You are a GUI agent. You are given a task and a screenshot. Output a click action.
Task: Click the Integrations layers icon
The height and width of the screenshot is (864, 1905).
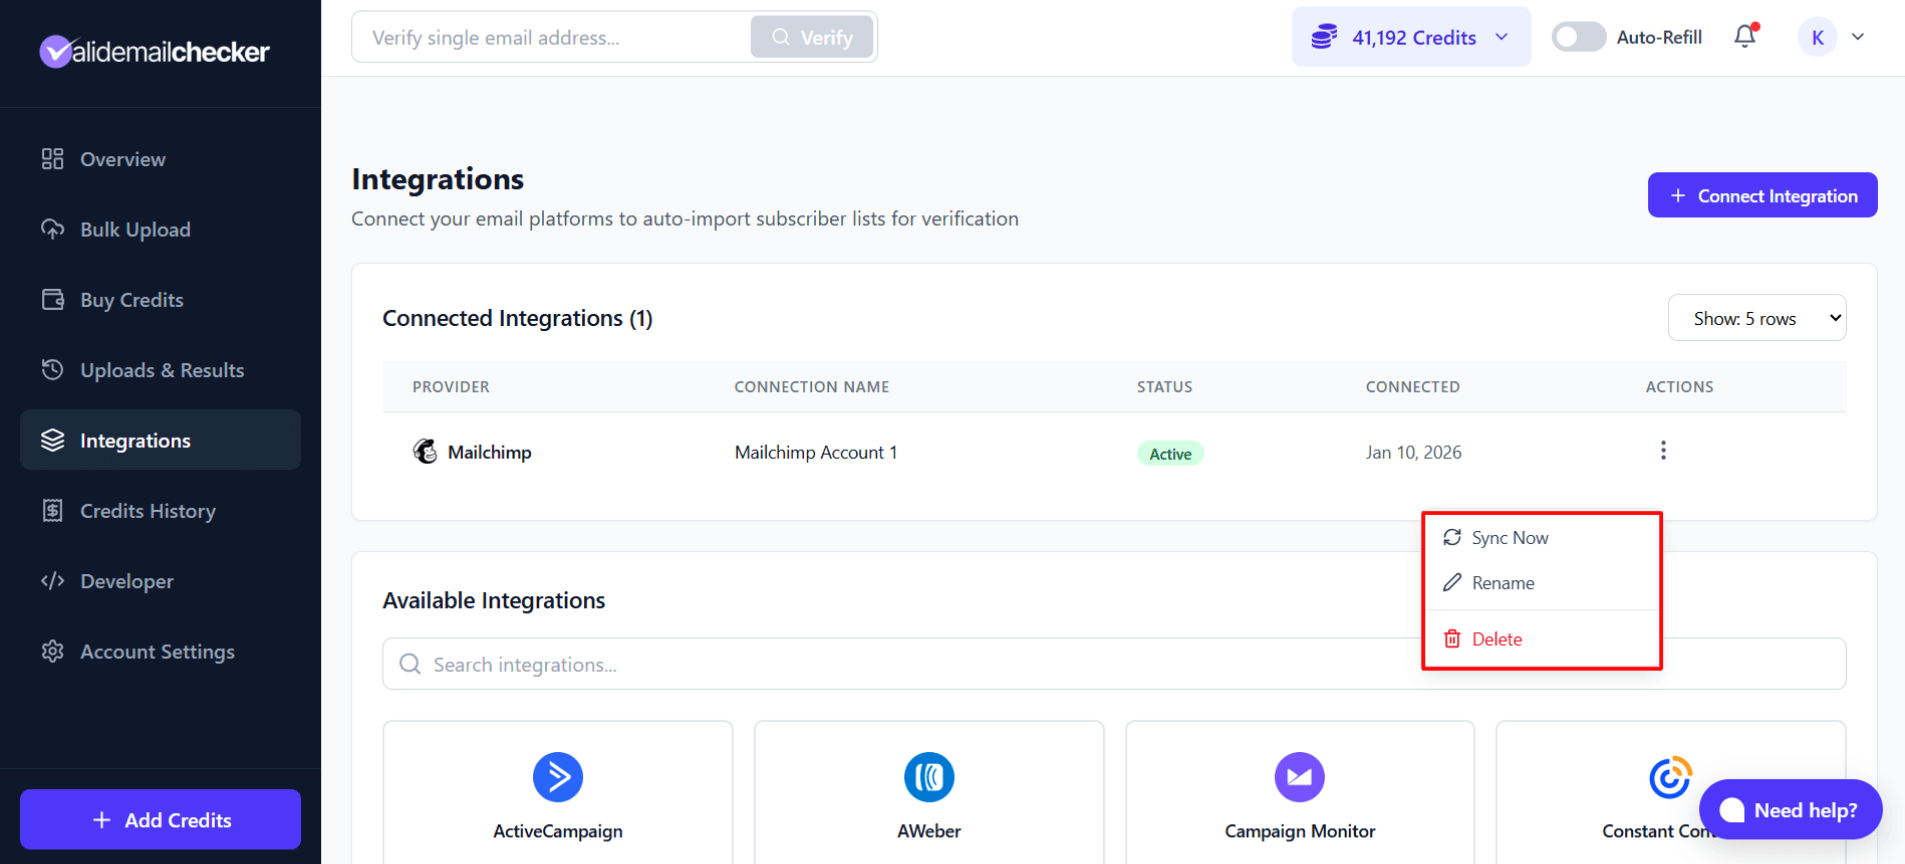[x=53, y=440]
